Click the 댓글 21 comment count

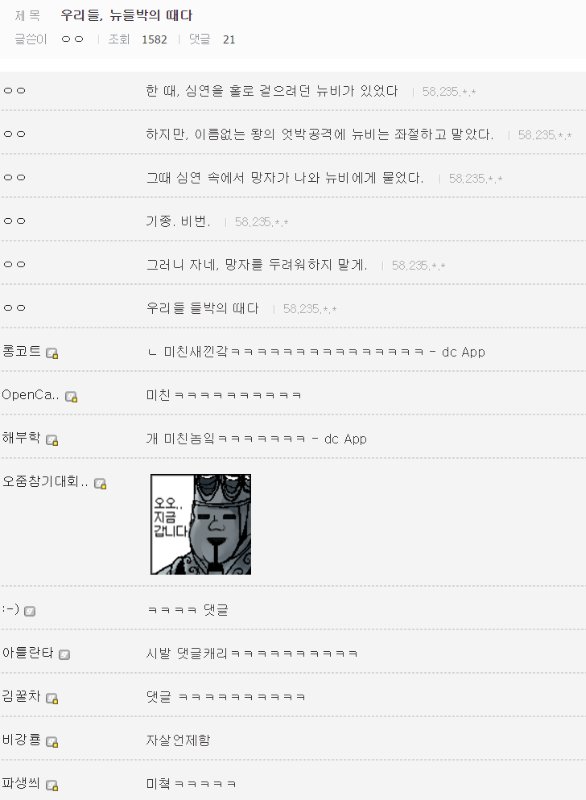coord(212,39)
